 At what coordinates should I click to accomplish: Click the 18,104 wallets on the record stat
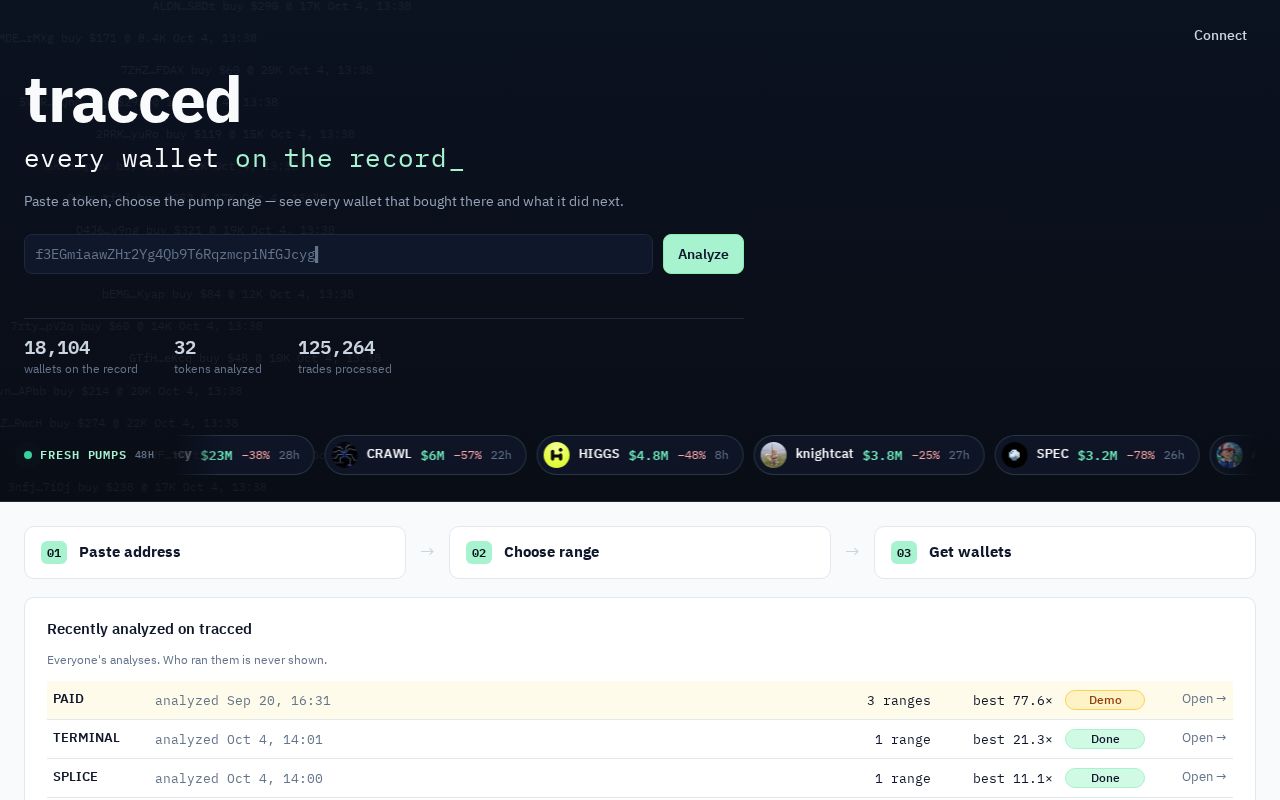[x=81, y=356]
